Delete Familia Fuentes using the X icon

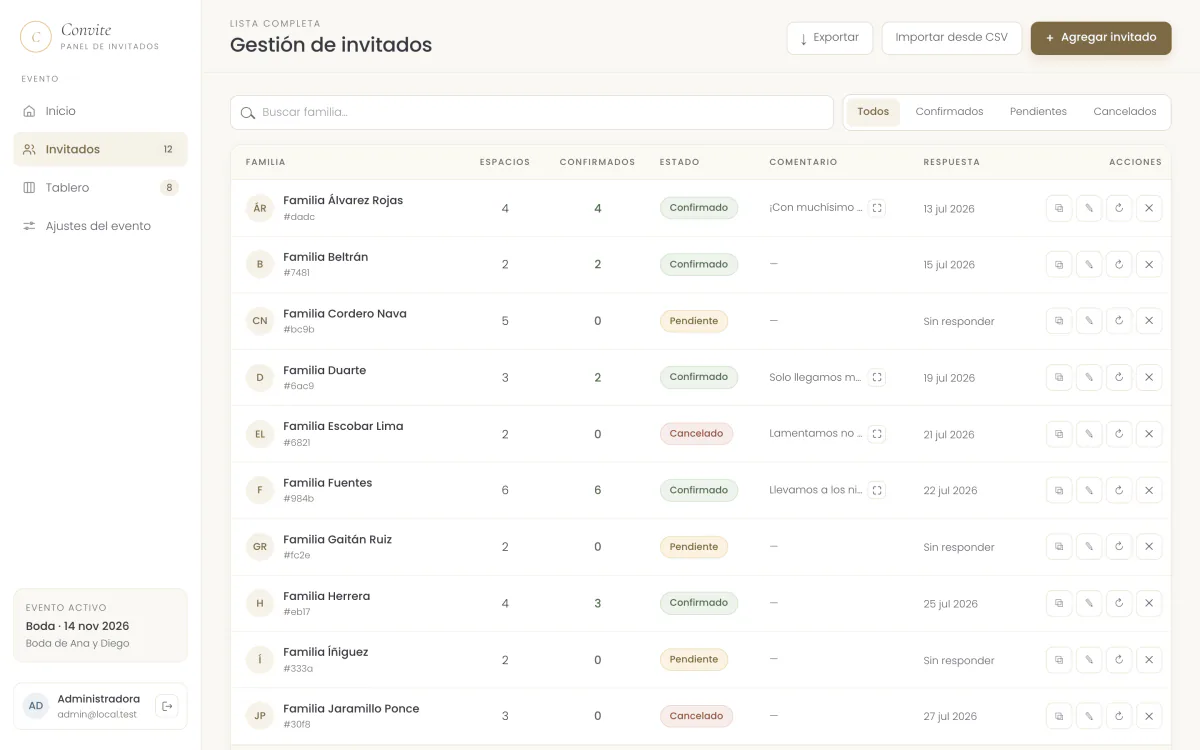pos(1149,490)
